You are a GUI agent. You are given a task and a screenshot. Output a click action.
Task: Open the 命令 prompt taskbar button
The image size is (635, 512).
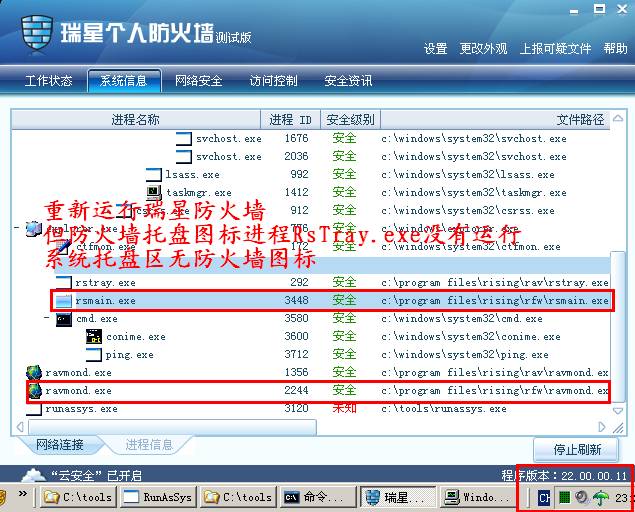pos(318,497)
